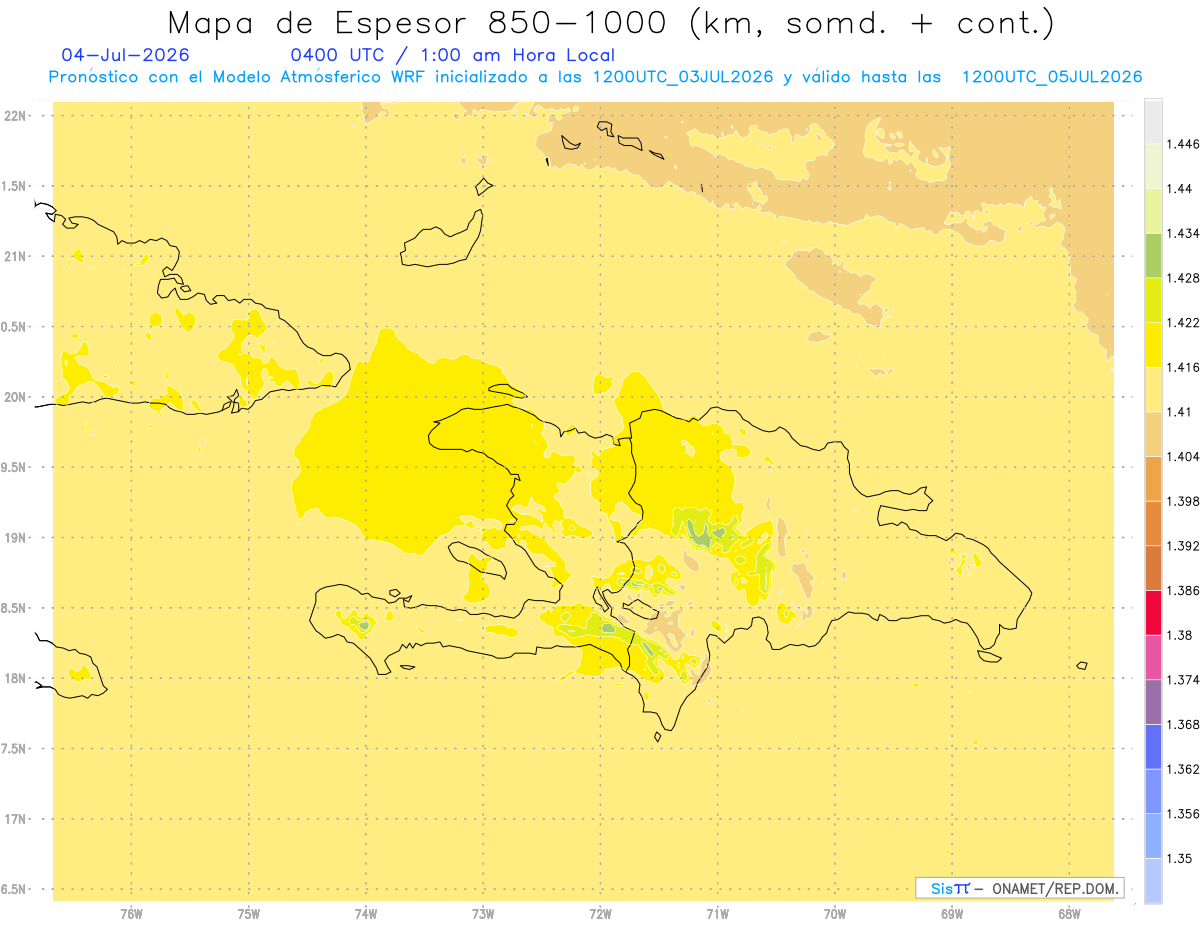Viewport: 1200px width, 927px height.
Task: Click the legend value '1.392'
Action: pos(1184,546)
